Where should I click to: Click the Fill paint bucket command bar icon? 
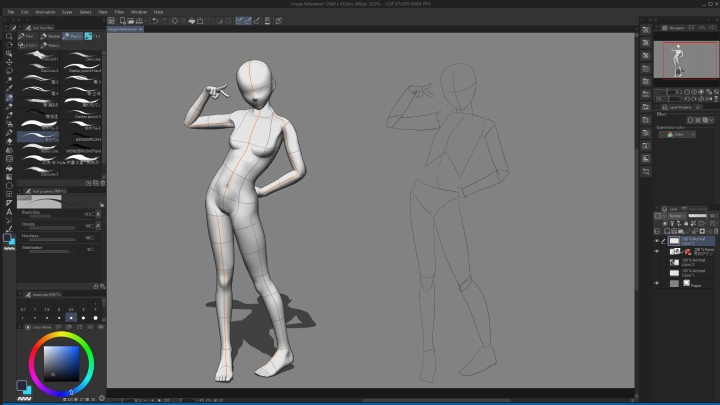tap(191, 21)
